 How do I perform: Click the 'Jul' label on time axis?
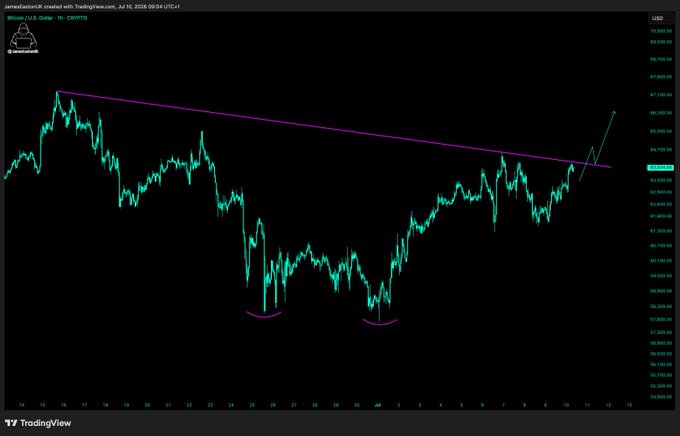[378, 405]
